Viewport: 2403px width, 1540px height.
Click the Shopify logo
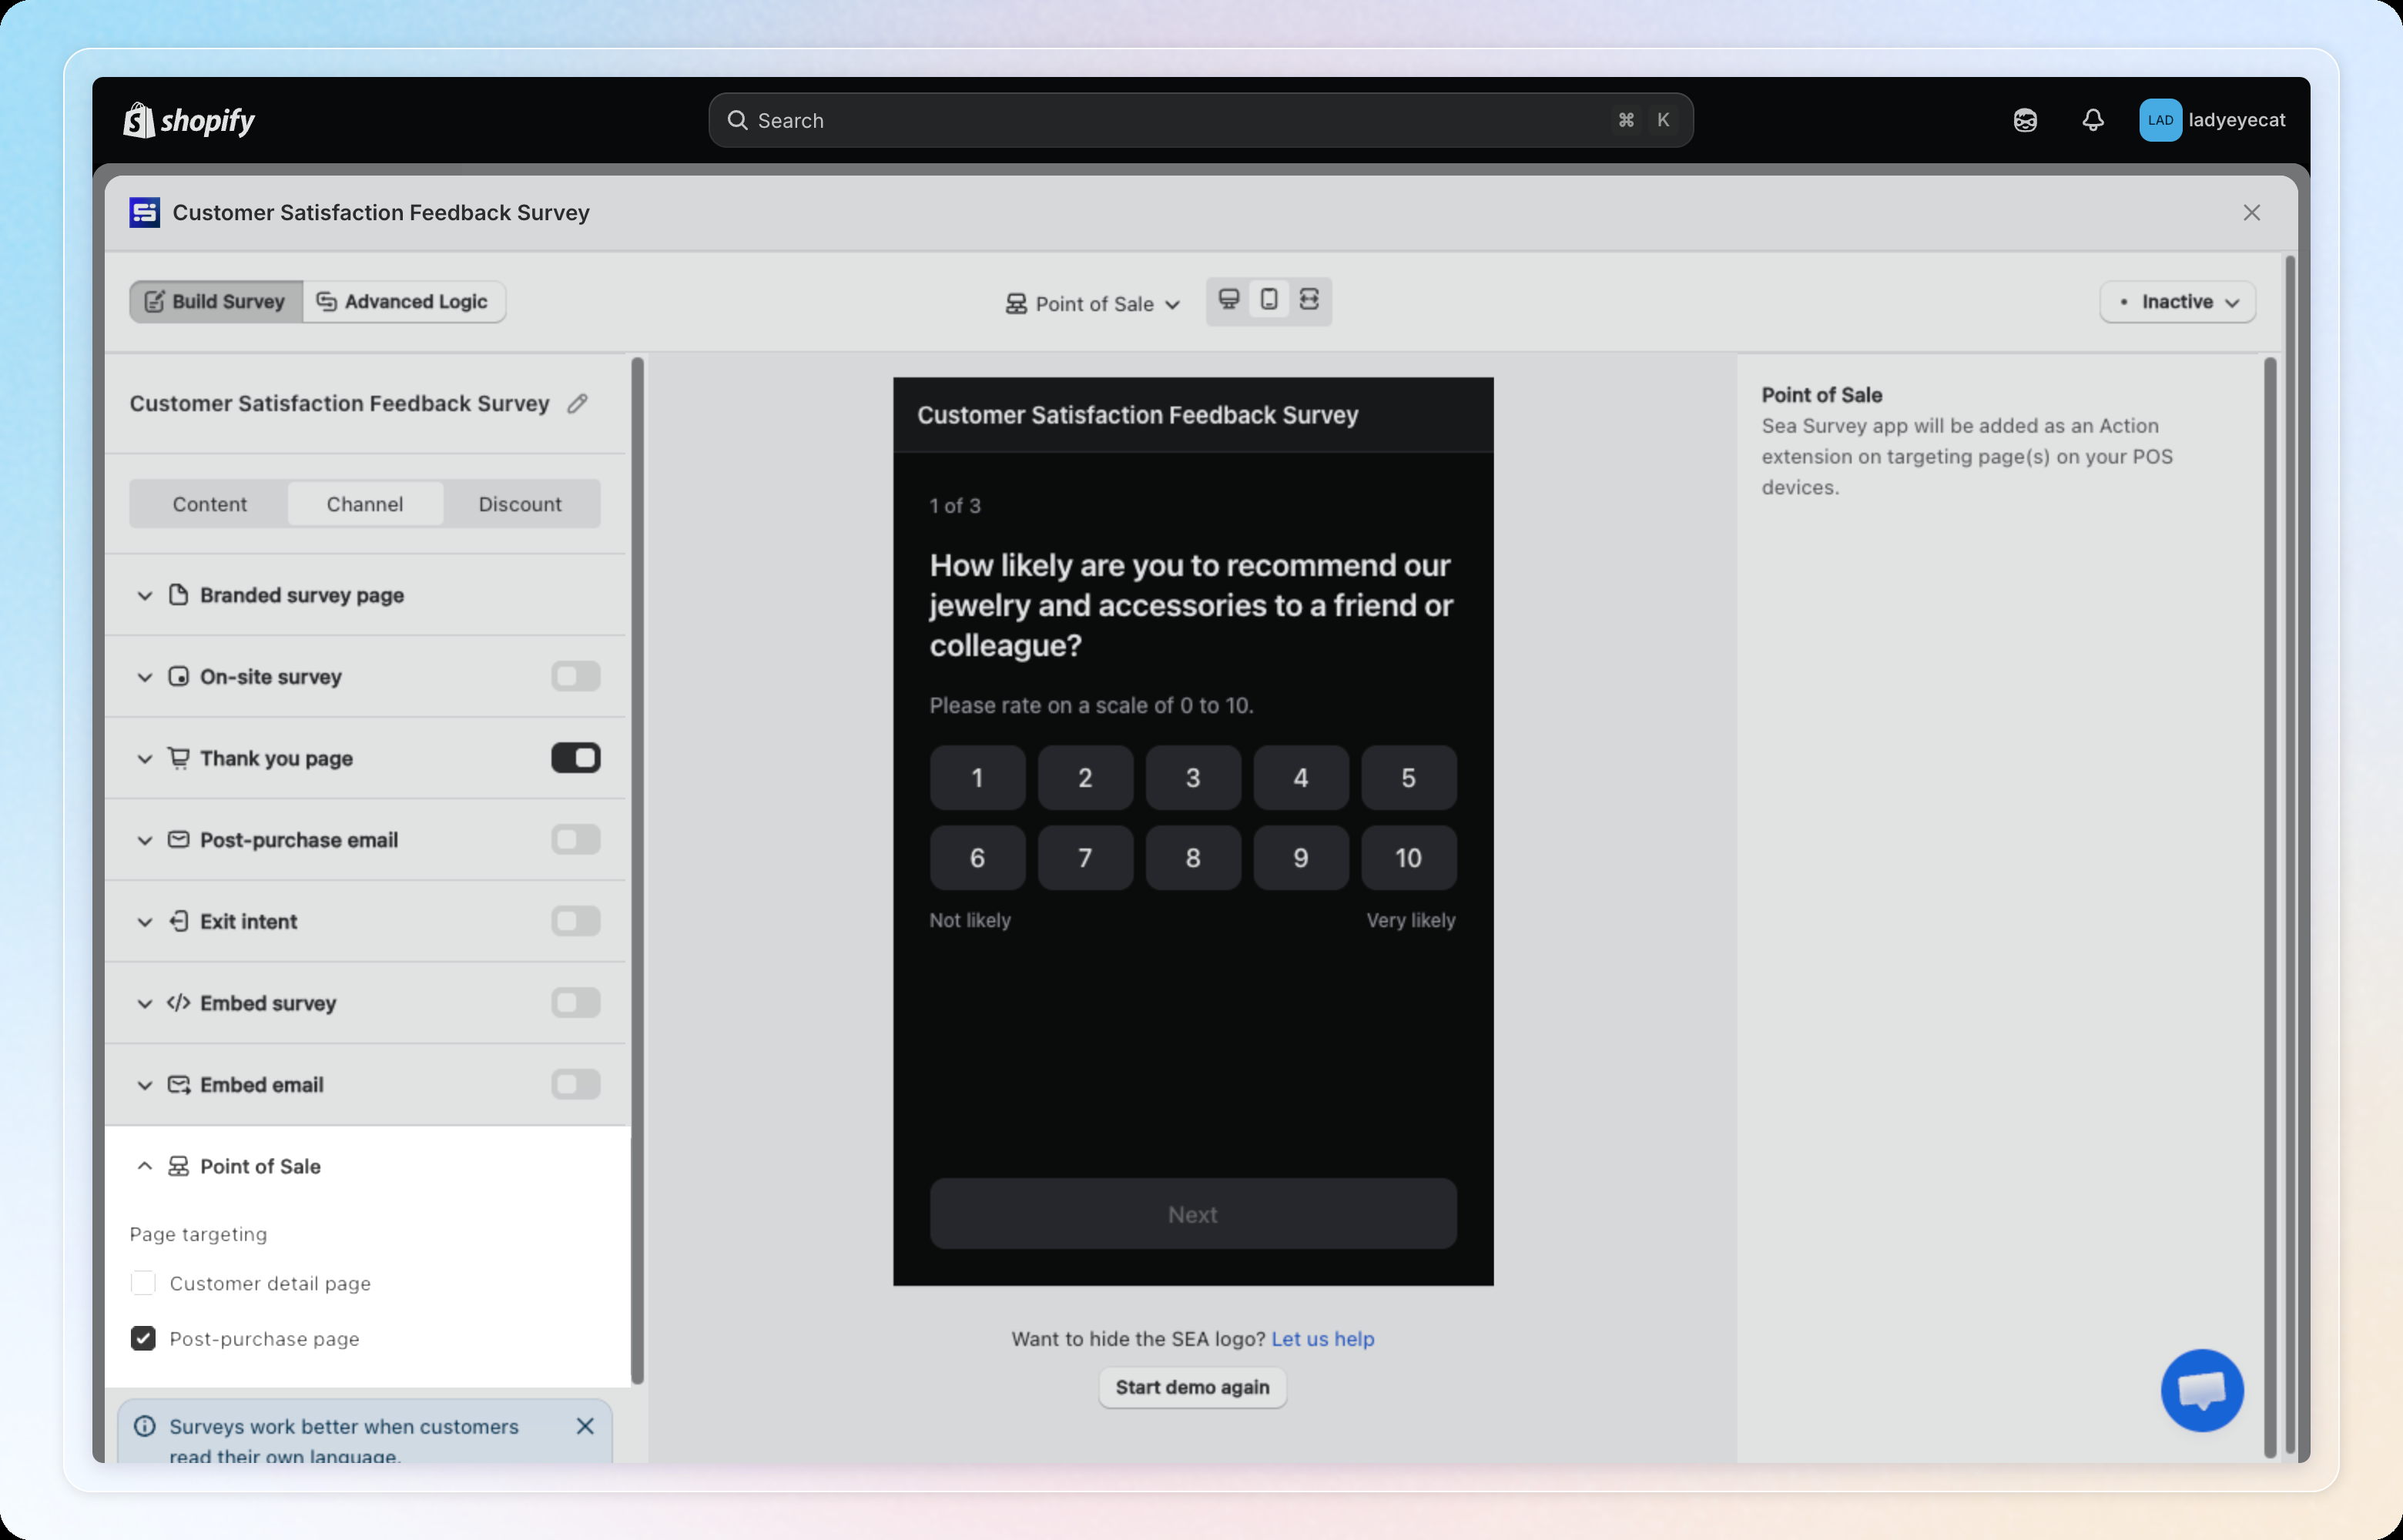tap(189, 120)
